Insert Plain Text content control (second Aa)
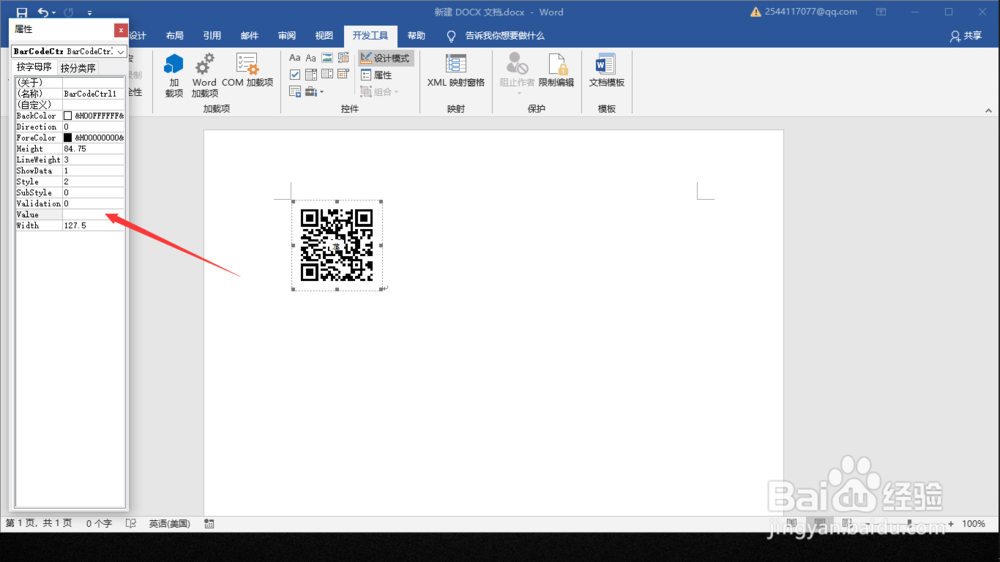This screenshot has height=562, width=1000. coord(311,58)
